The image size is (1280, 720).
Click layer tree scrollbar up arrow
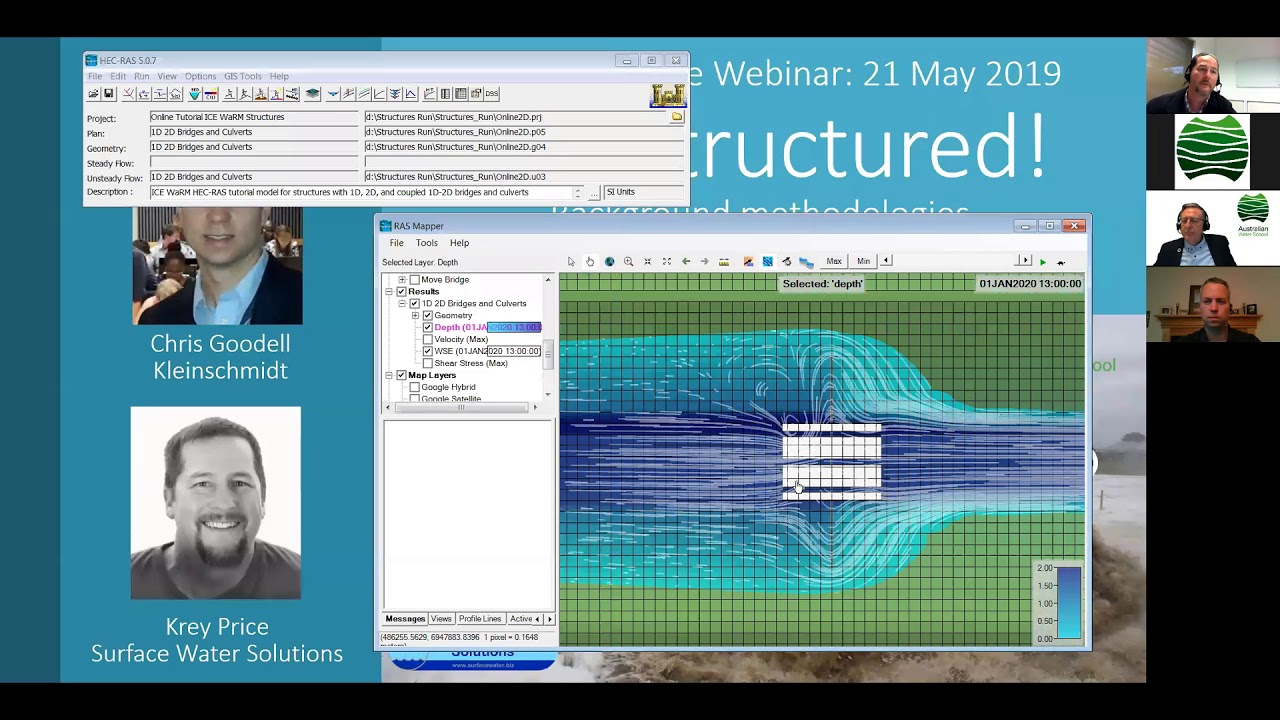tap(547, 280)
